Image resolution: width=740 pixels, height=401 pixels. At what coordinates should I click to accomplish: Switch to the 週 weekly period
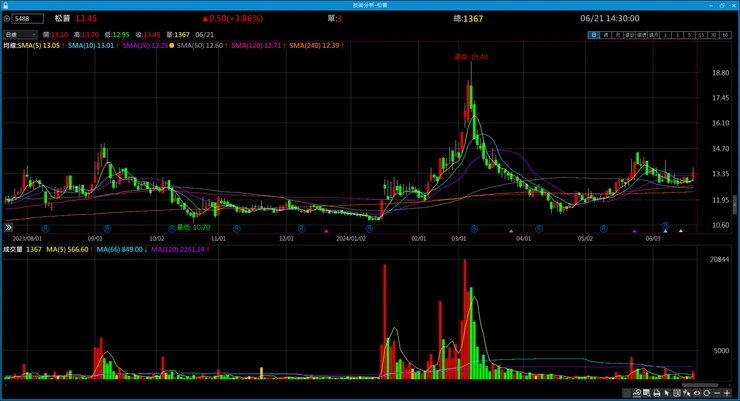point(605,35)
